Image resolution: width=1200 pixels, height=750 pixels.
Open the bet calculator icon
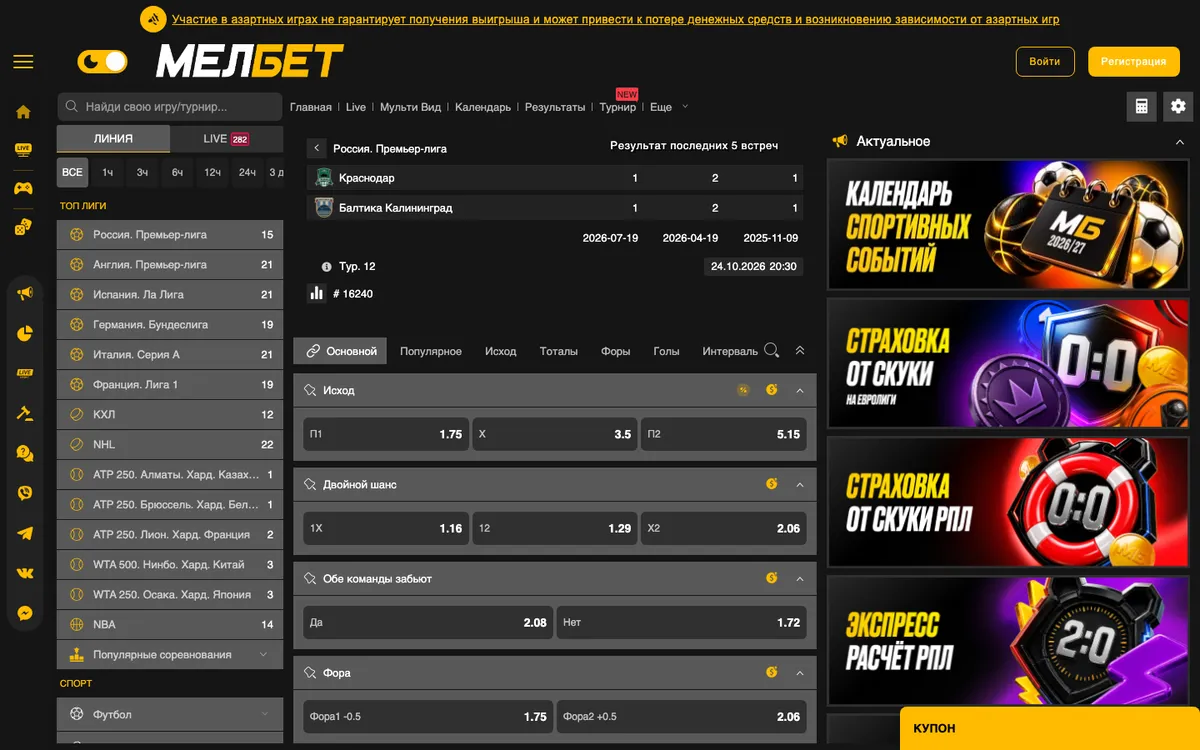1142,107
